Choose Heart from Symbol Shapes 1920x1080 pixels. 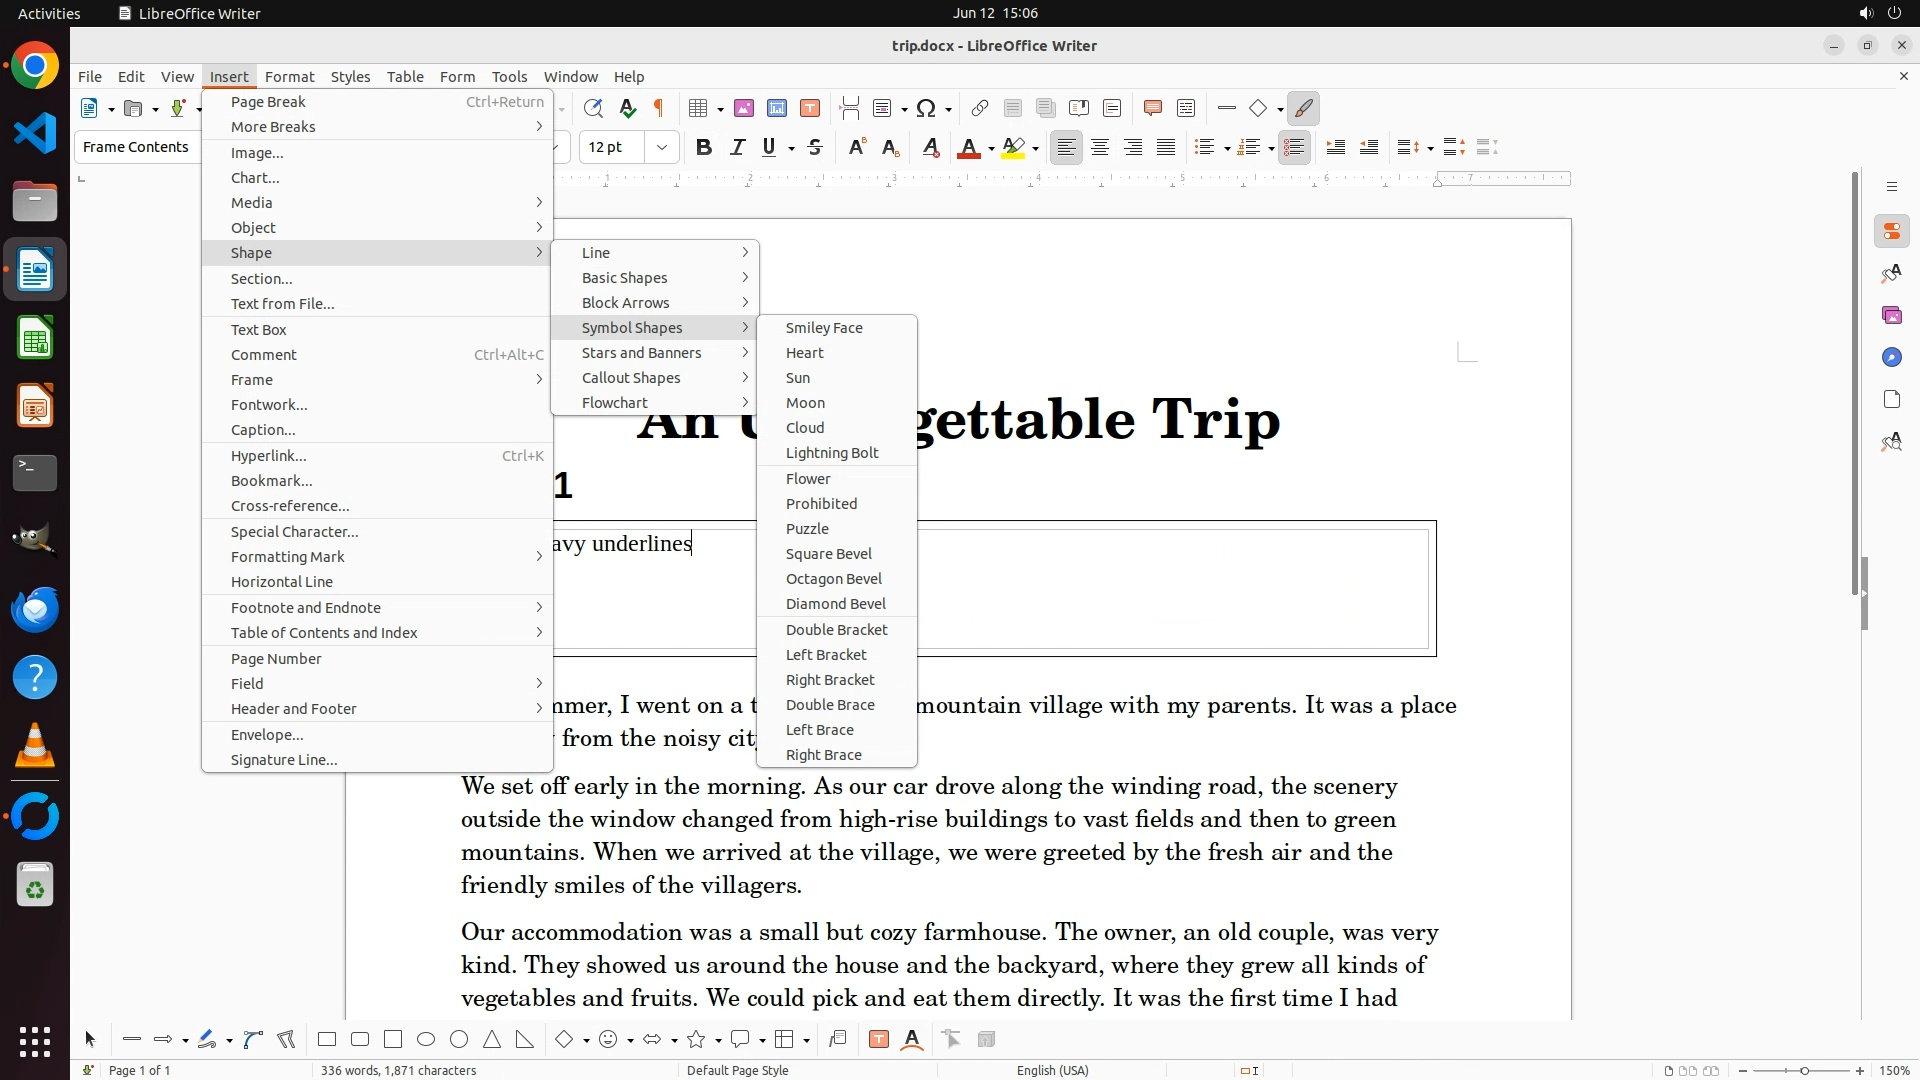(x=805, y=353)
